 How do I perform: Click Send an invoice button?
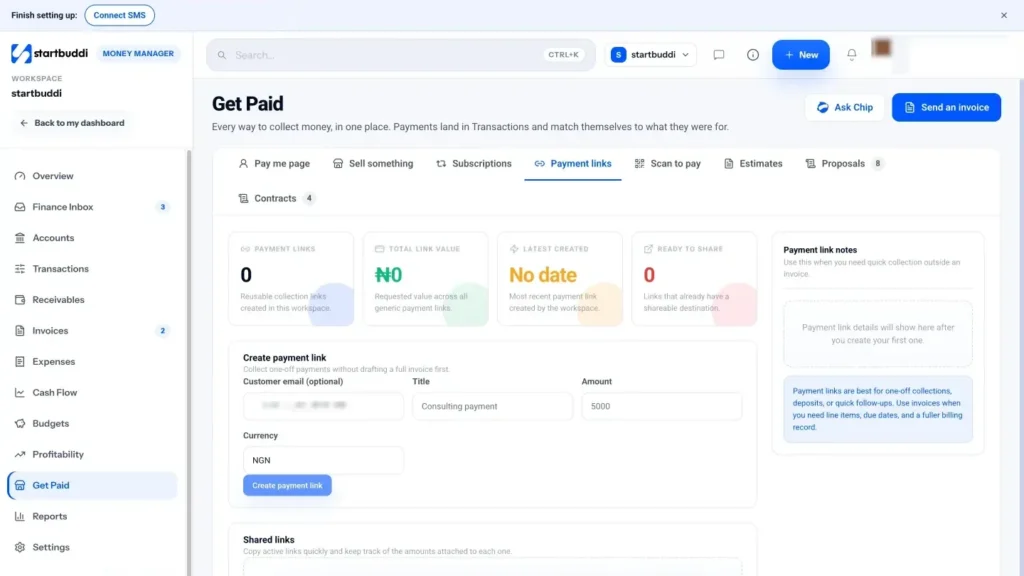pos(946,107)
